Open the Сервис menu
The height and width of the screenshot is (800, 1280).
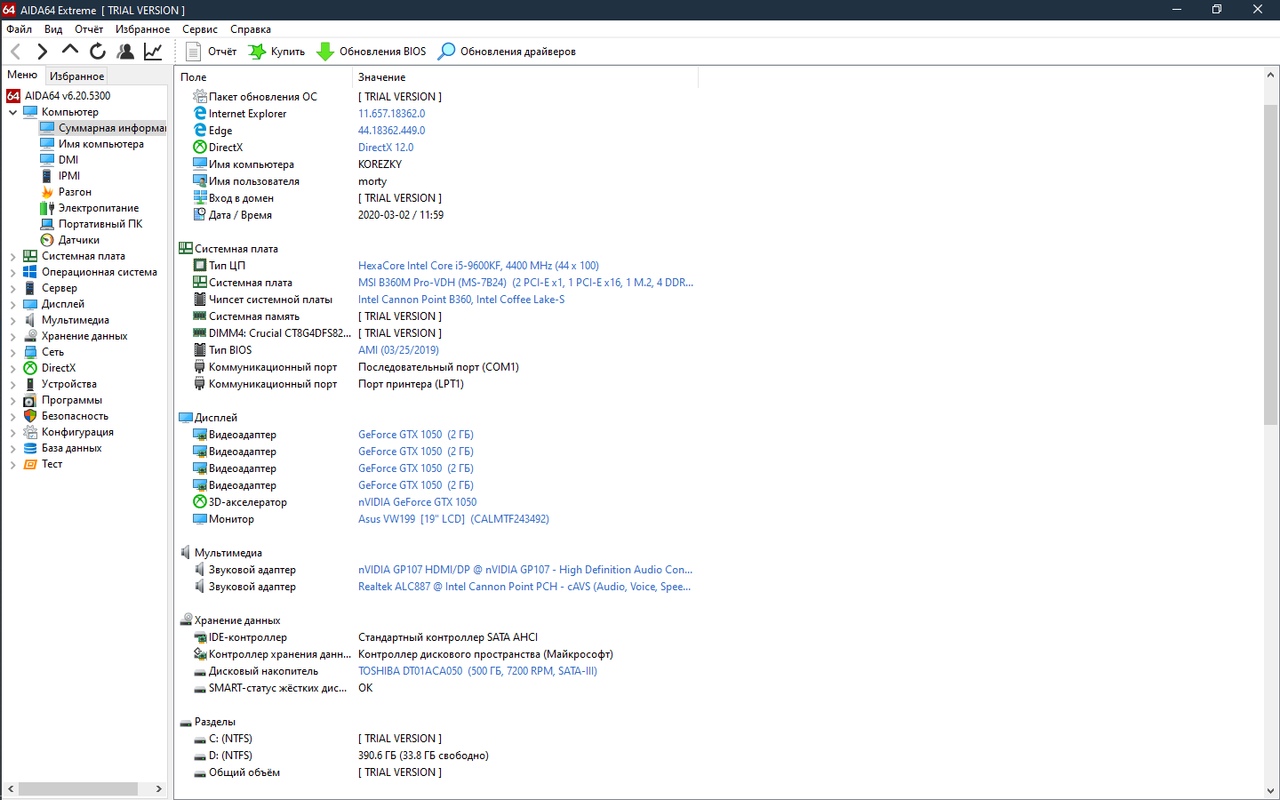click(x=200, y=29)
